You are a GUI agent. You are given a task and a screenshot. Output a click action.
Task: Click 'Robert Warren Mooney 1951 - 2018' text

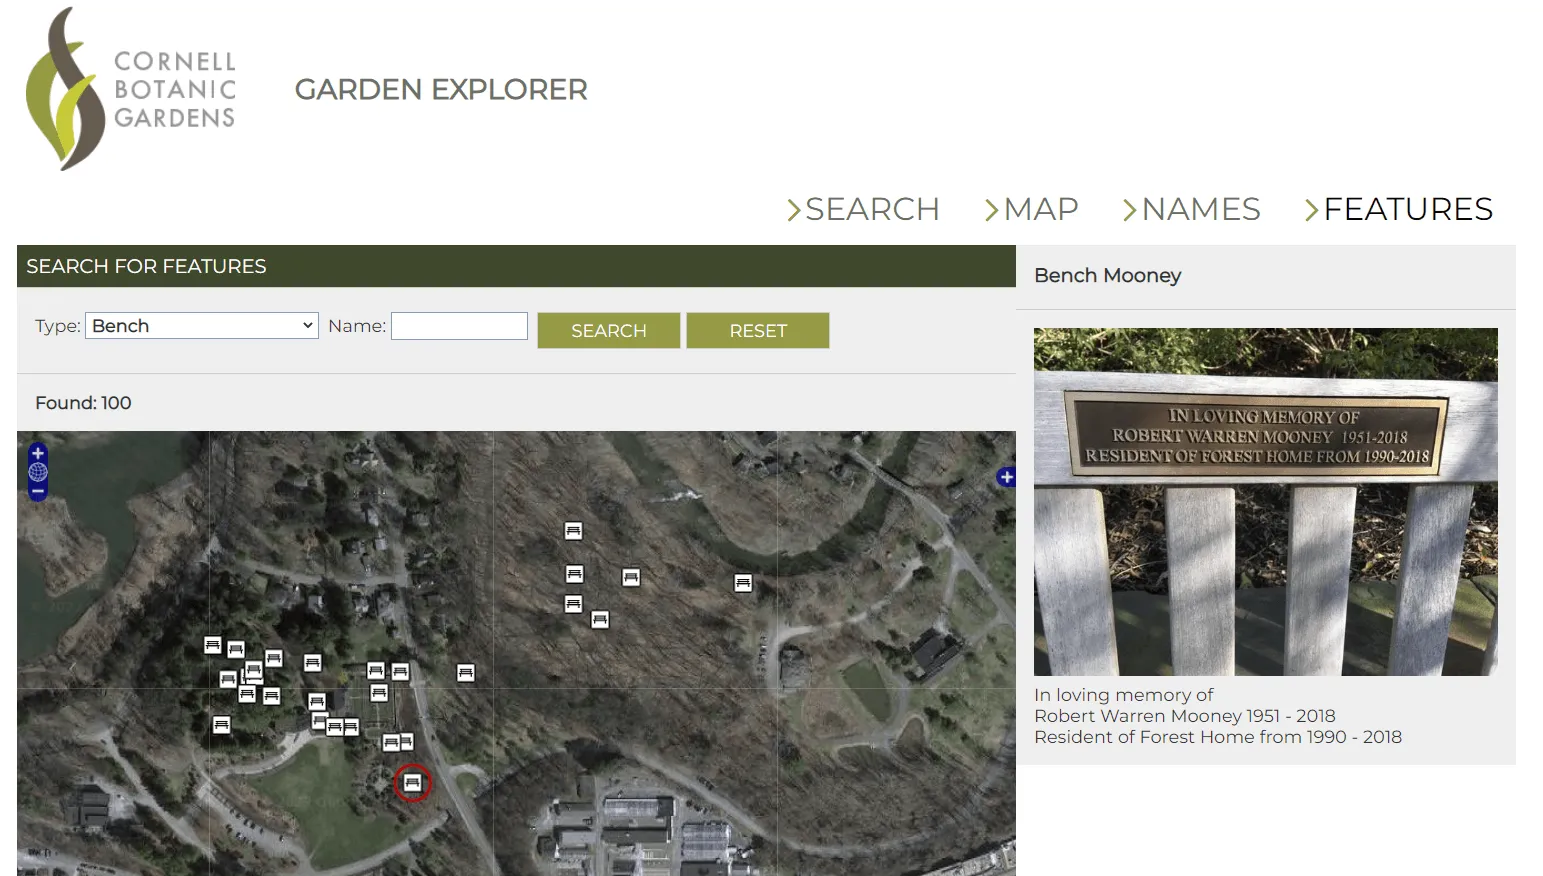pos(1185,716)
